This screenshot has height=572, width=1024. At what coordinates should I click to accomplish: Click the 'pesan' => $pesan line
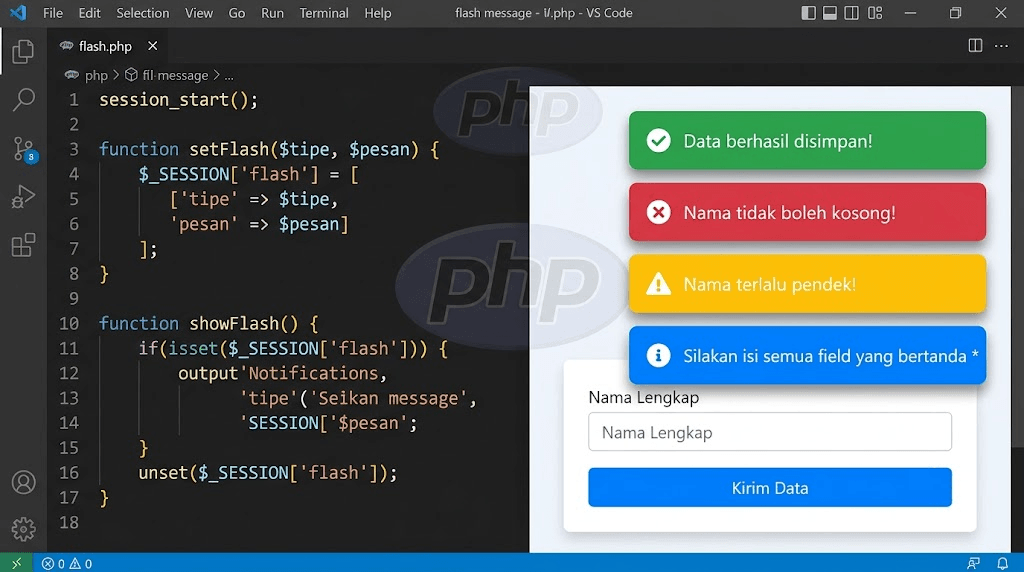pyautogui.click(x=259, y=224)
